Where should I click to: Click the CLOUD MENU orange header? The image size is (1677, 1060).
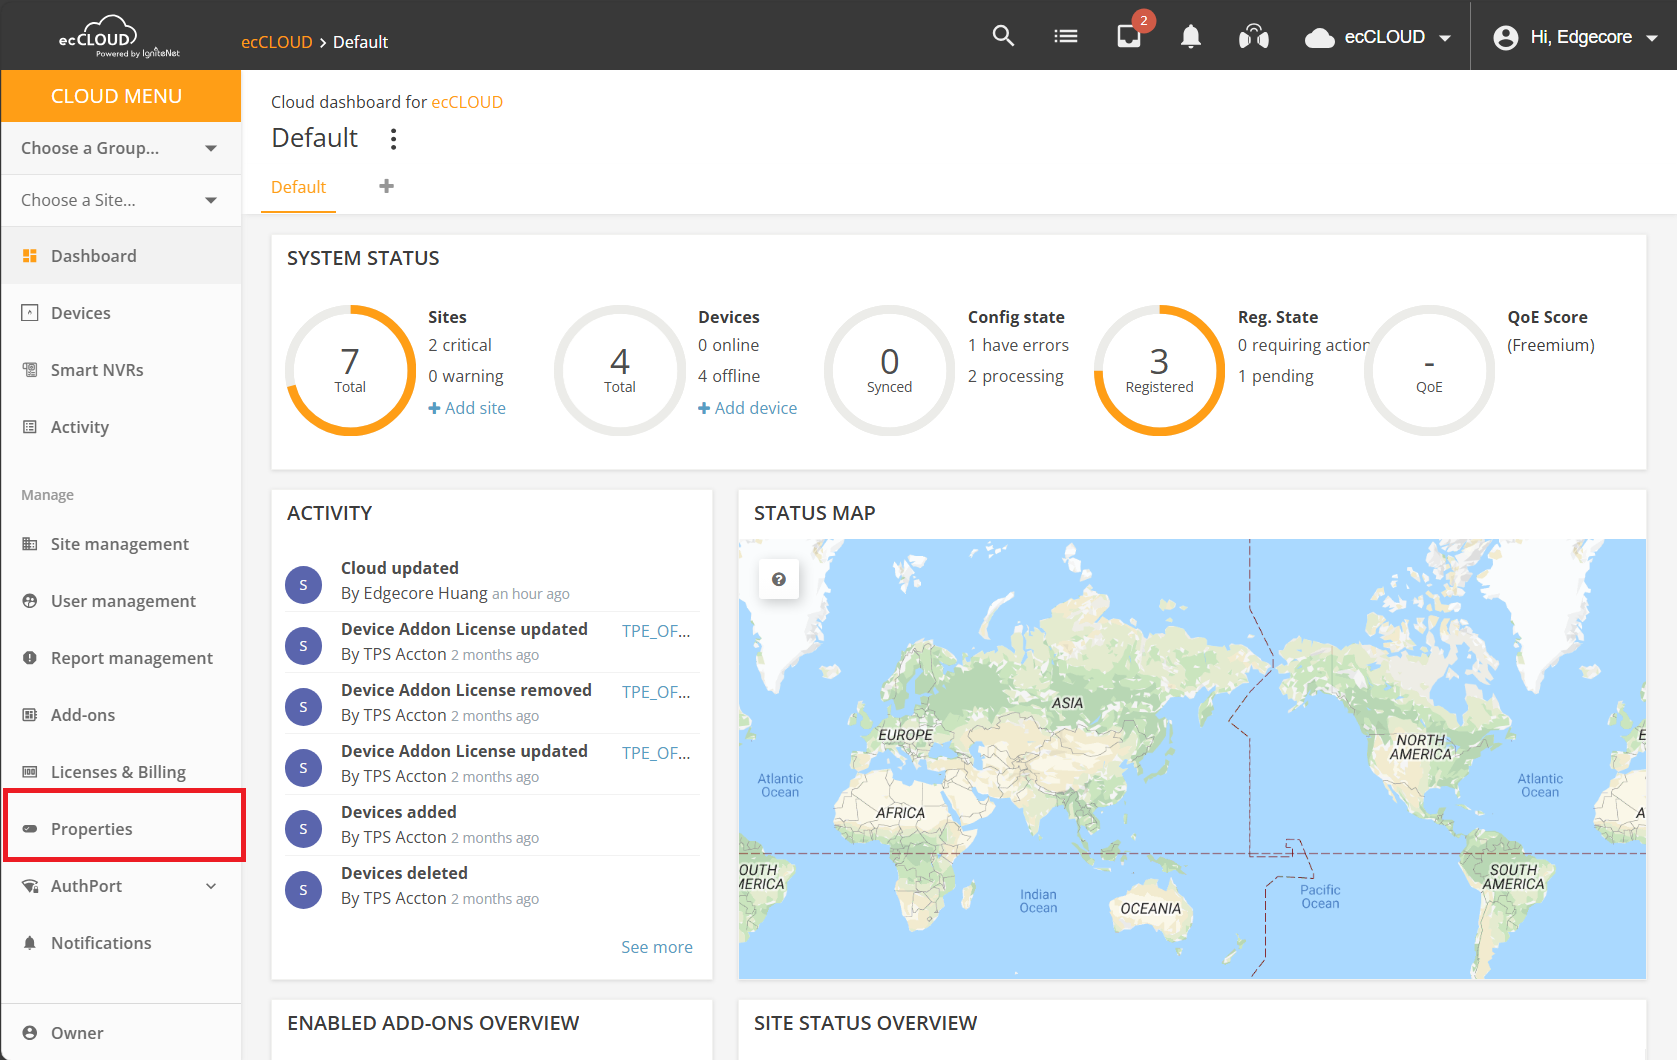click(x=121, y=96)
